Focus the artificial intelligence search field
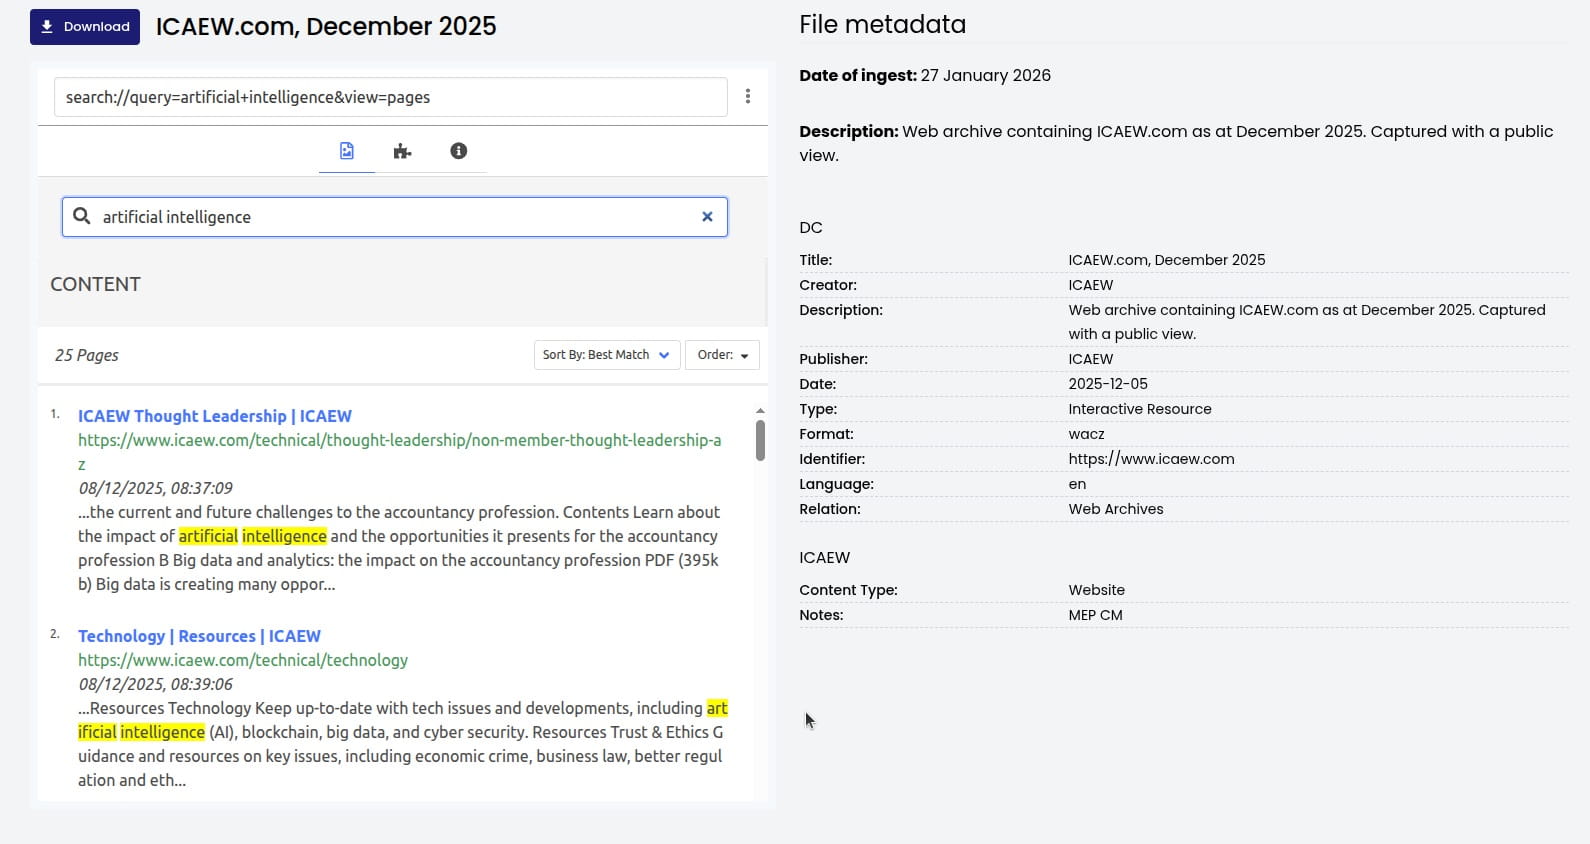The height and width of the screenshot is (844, 1590). [395, 217]
